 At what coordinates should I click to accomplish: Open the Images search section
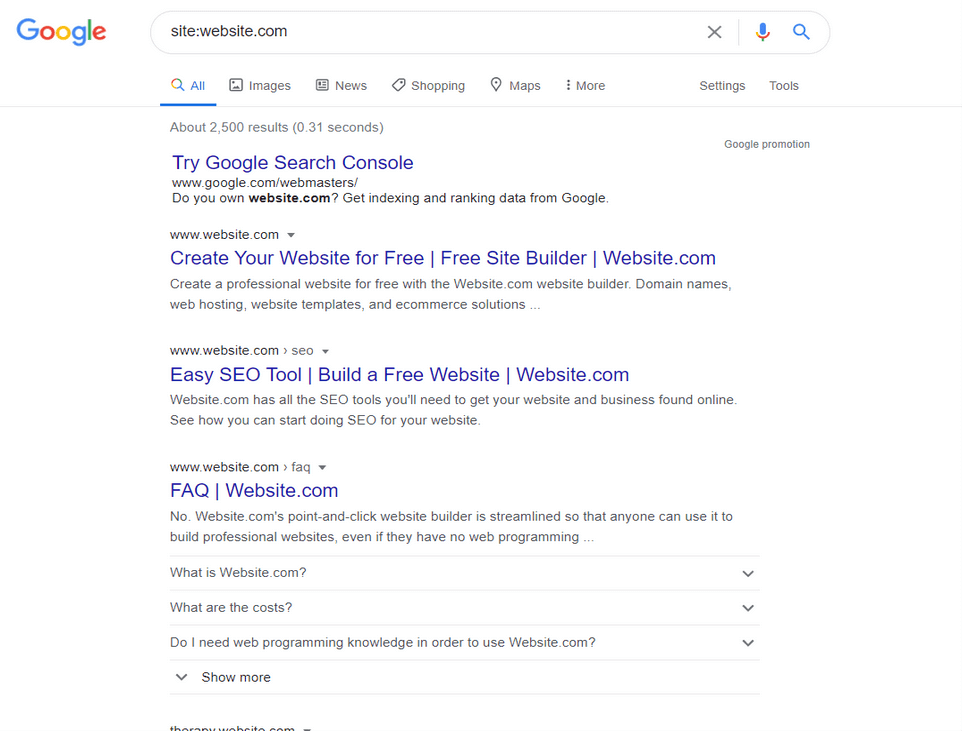point(259,85)
